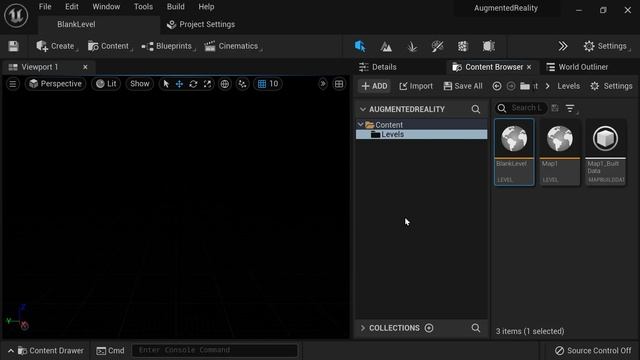Click the save search icon beside search field
The width and height of the screenshot is (640, 360).
(555, 108)
